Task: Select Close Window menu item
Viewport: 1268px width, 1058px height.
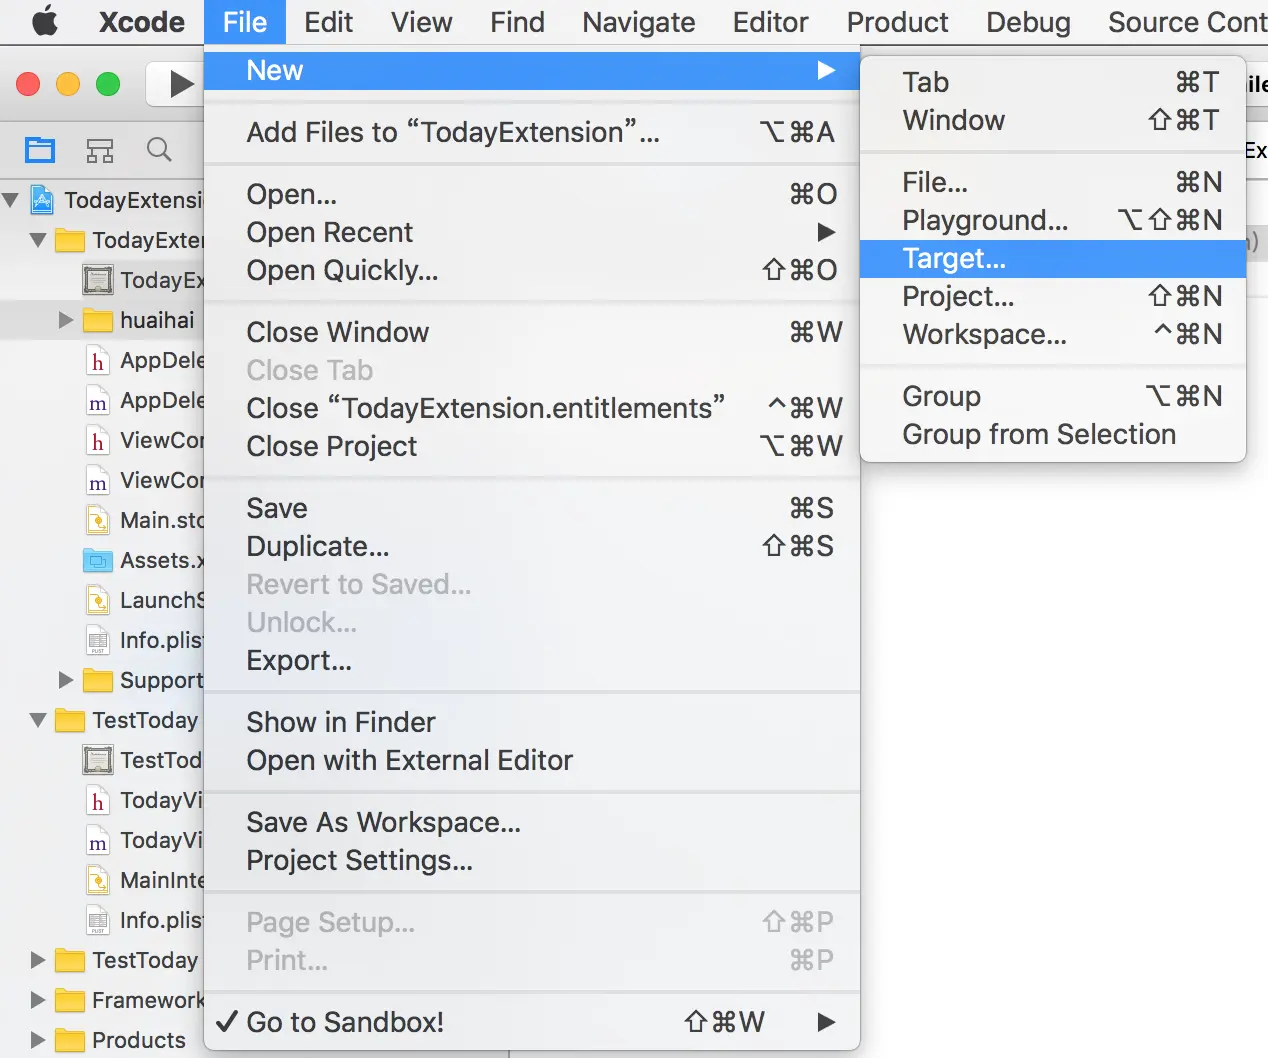Action: click(x=532, y=332)
